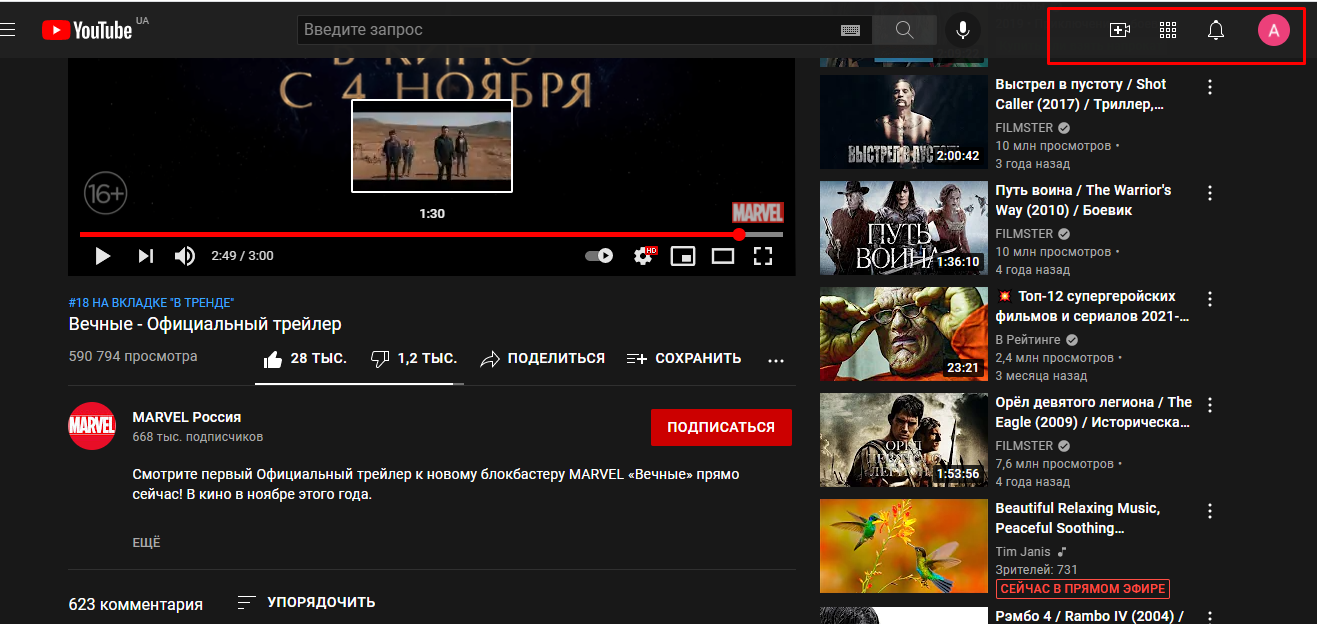Open the В Рейтинге channel name

pos(1026,340)
